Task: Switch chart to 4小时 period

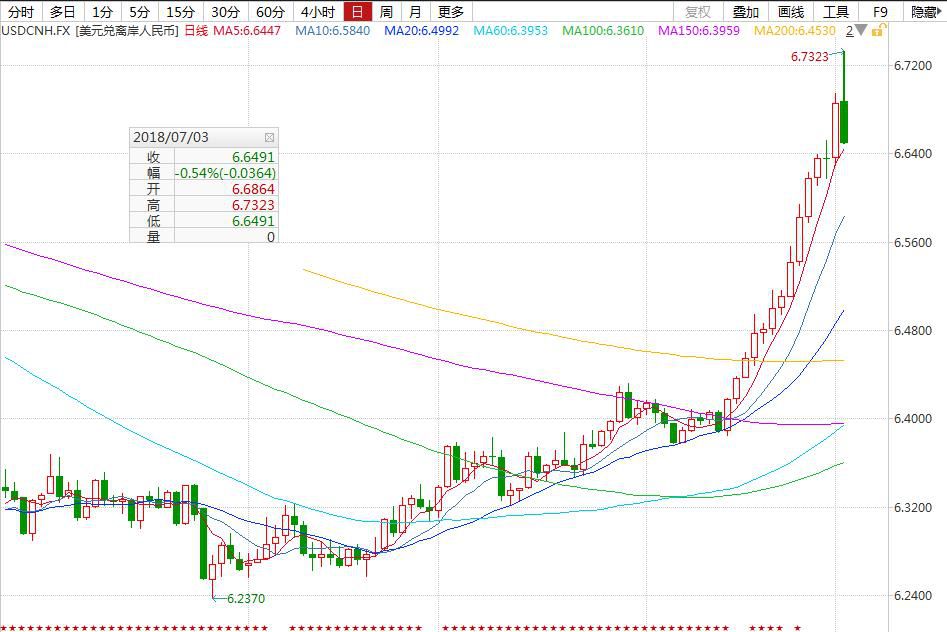Action: coord(317,12)
